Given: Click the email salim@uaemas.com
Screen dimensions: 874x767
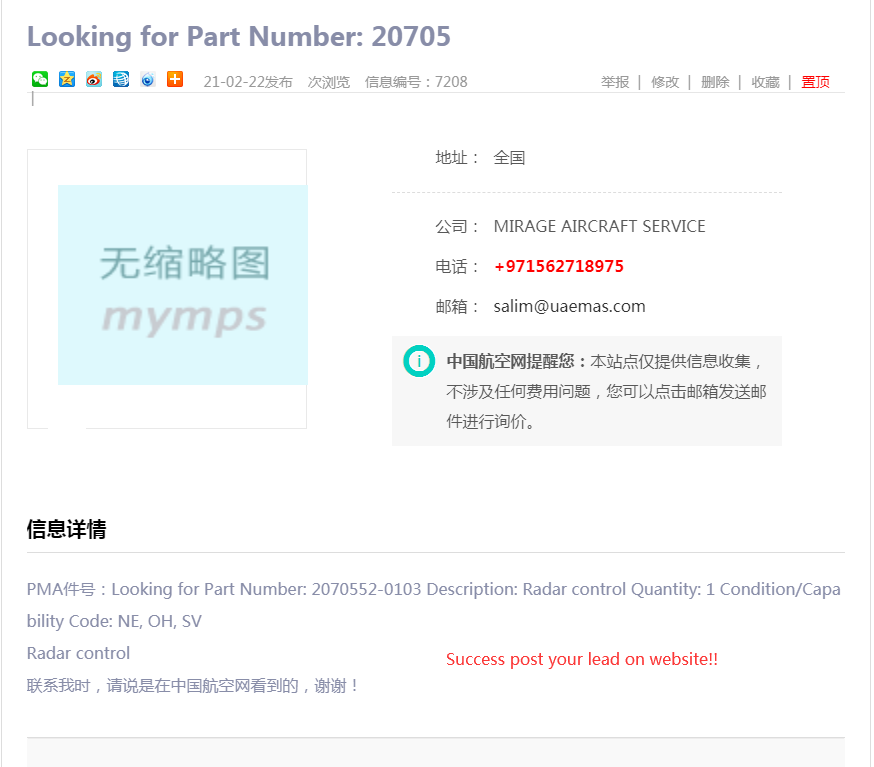Looking at the screenshot, I should (x=569, y=307).
